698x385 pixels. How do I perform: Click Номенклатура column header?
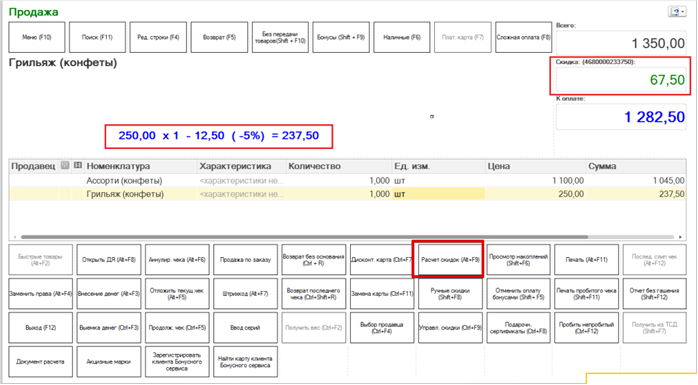141,166
